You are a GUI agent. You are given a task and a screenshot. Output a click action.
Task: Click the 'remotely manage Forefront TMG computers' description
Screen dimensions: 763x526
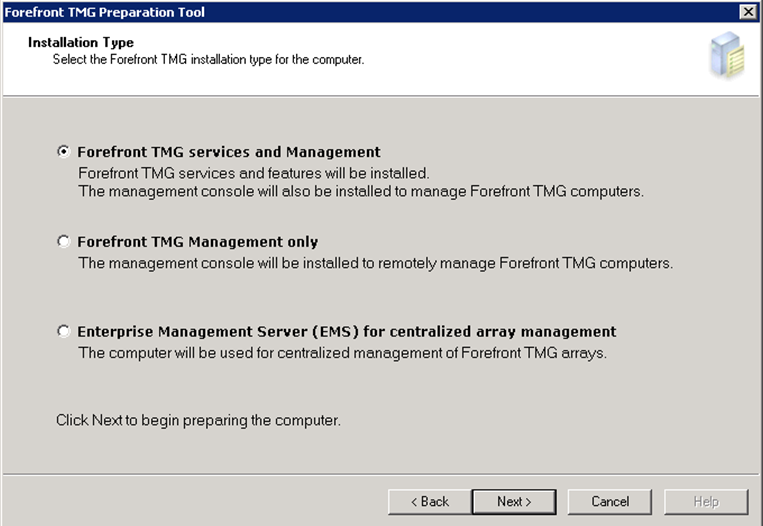pyautogui.click(x=375, y=264)
